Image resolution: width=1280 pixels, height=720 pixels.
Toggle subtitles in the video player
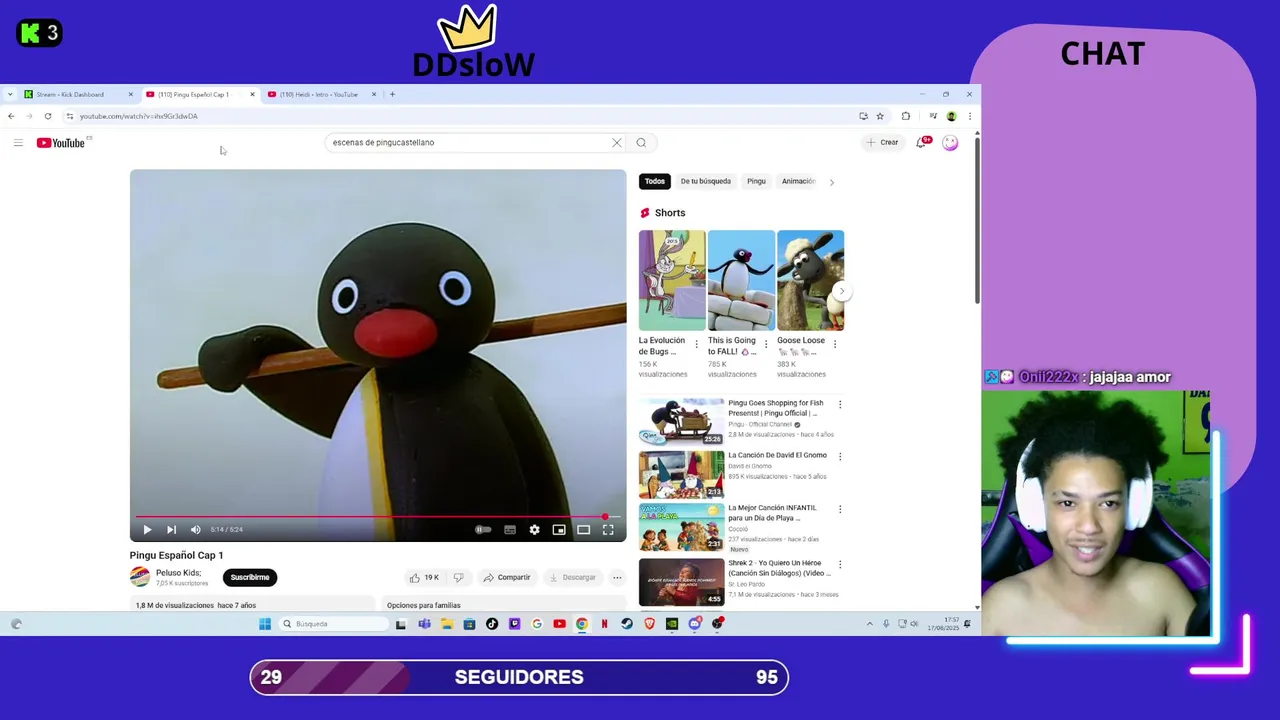click(510, 530)
